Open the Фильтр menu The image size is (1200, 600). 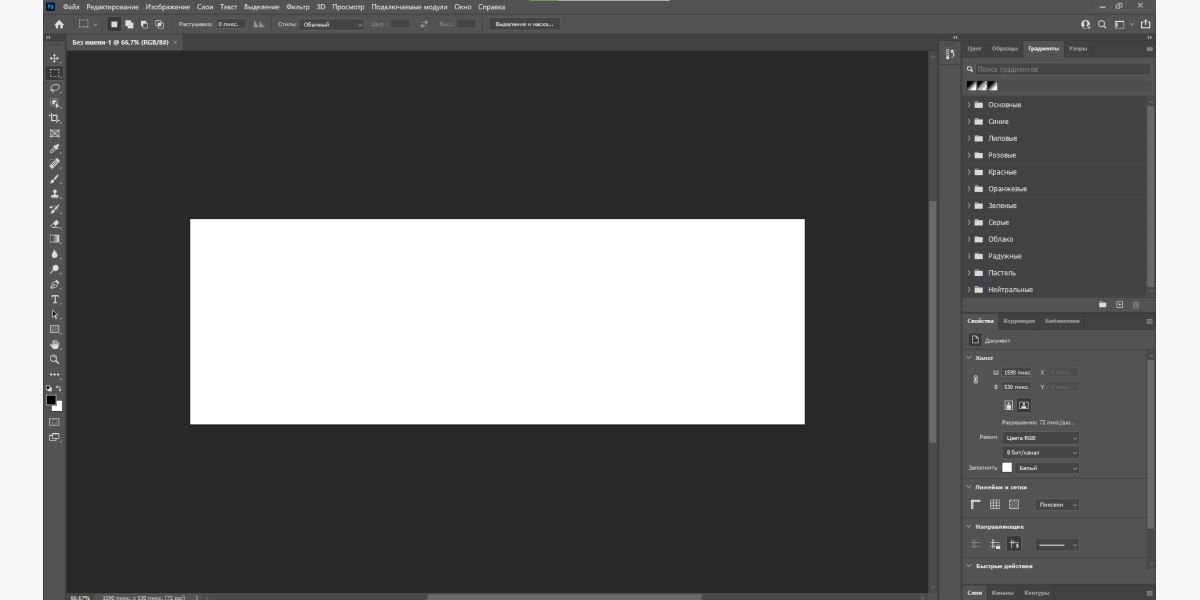pyautogui.click(x=298, y=7)
